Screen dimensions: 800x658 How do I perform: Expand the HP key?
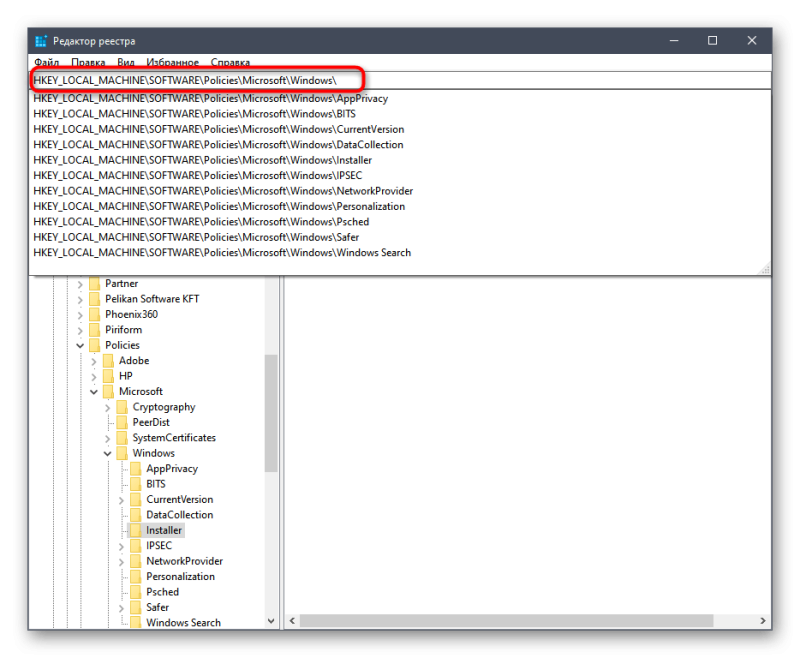click(94, 376)
